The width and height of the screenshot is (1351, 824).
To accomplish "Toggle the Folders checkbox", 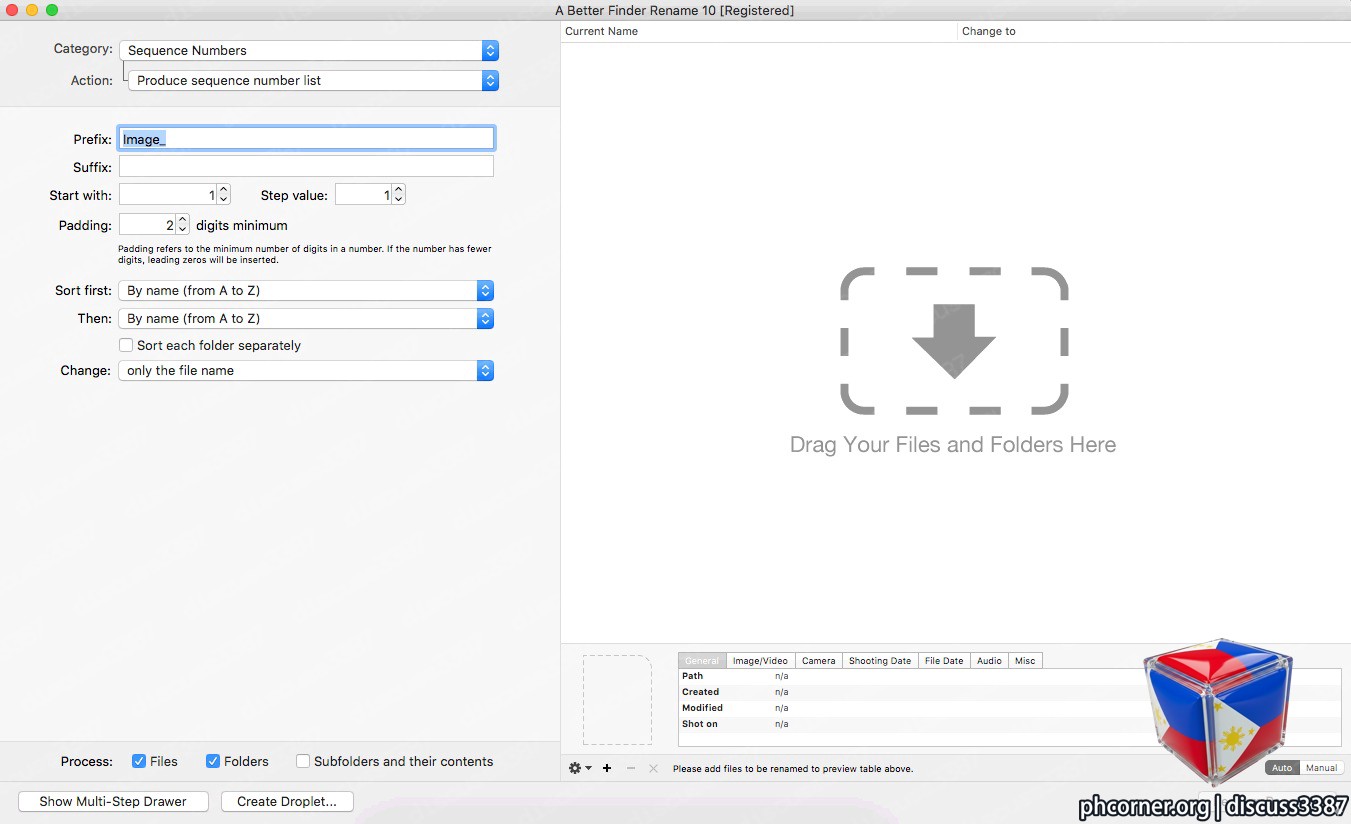I will [213, 761].
